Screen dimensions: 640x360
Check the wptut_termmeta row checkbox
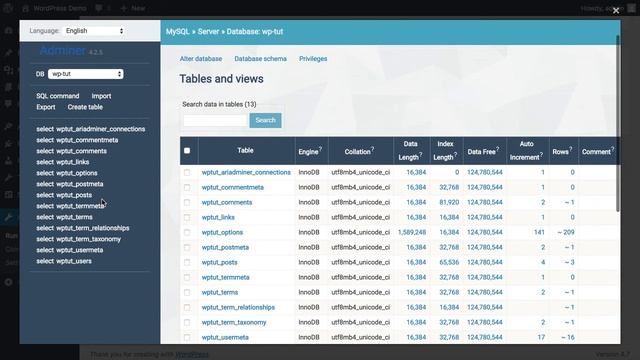pos(187,277)
